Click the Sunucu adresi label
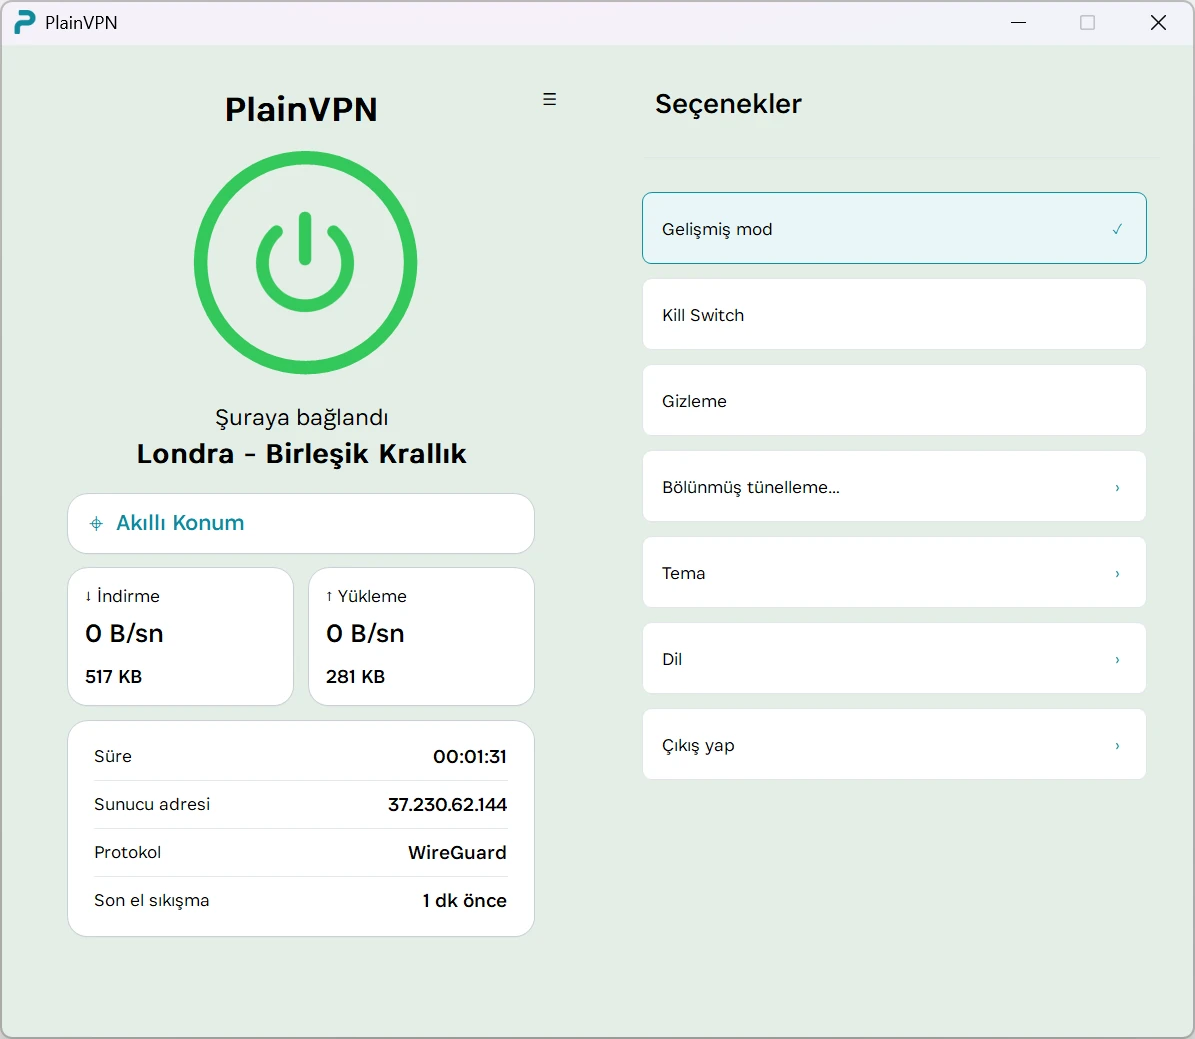This screenshot has width=1195, height=1039. tap(152, 804)
